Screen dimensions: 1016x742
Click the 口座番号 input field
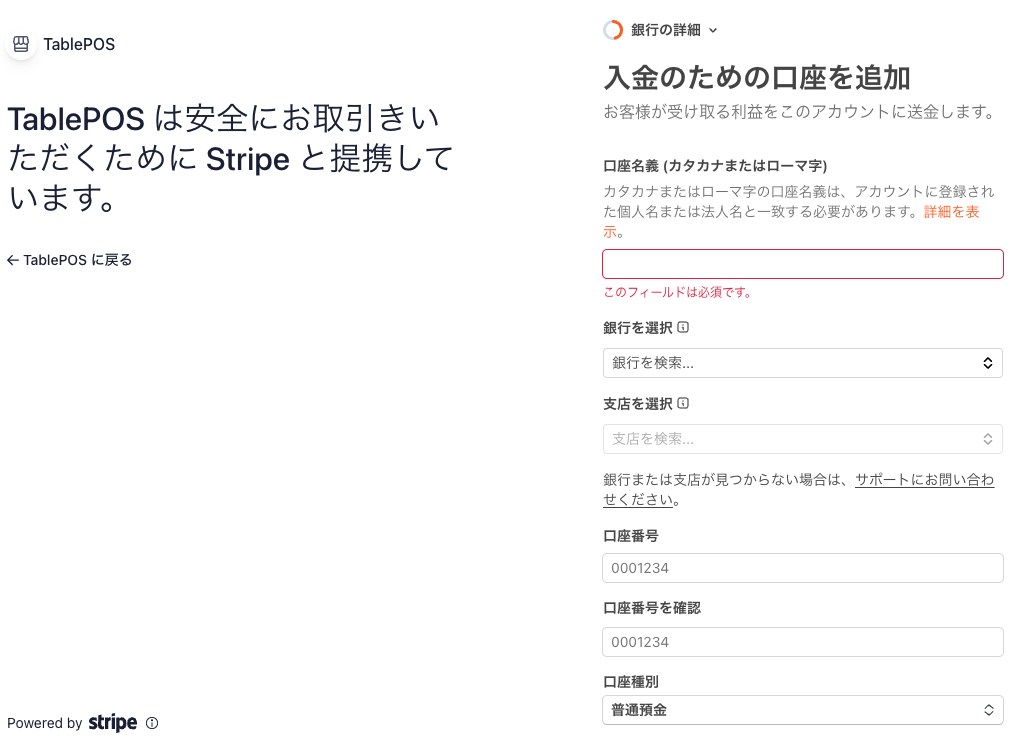click(803, 568)
